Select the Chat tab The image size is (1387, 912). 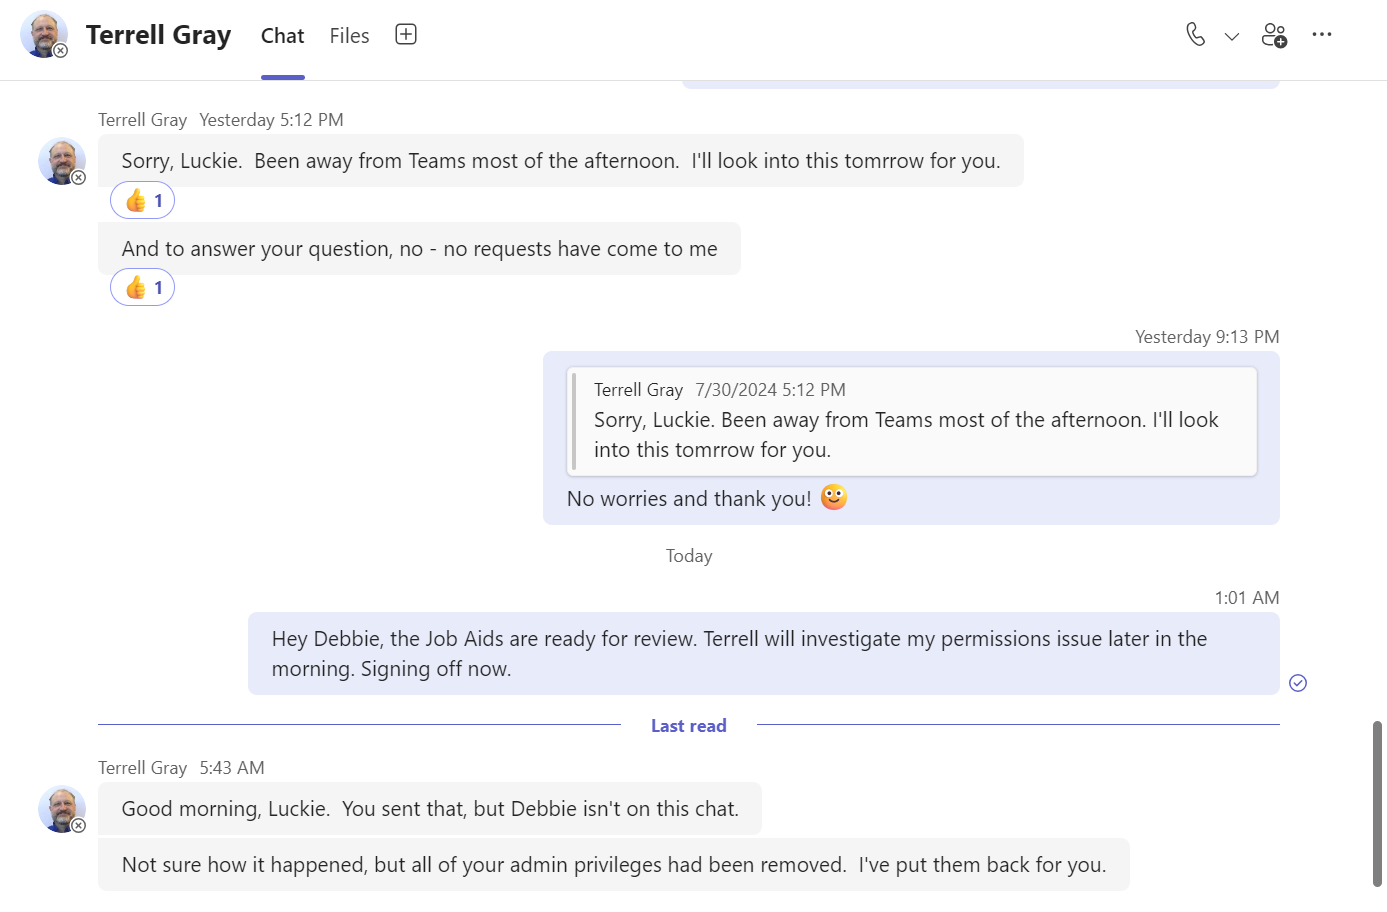pos(282,36)
